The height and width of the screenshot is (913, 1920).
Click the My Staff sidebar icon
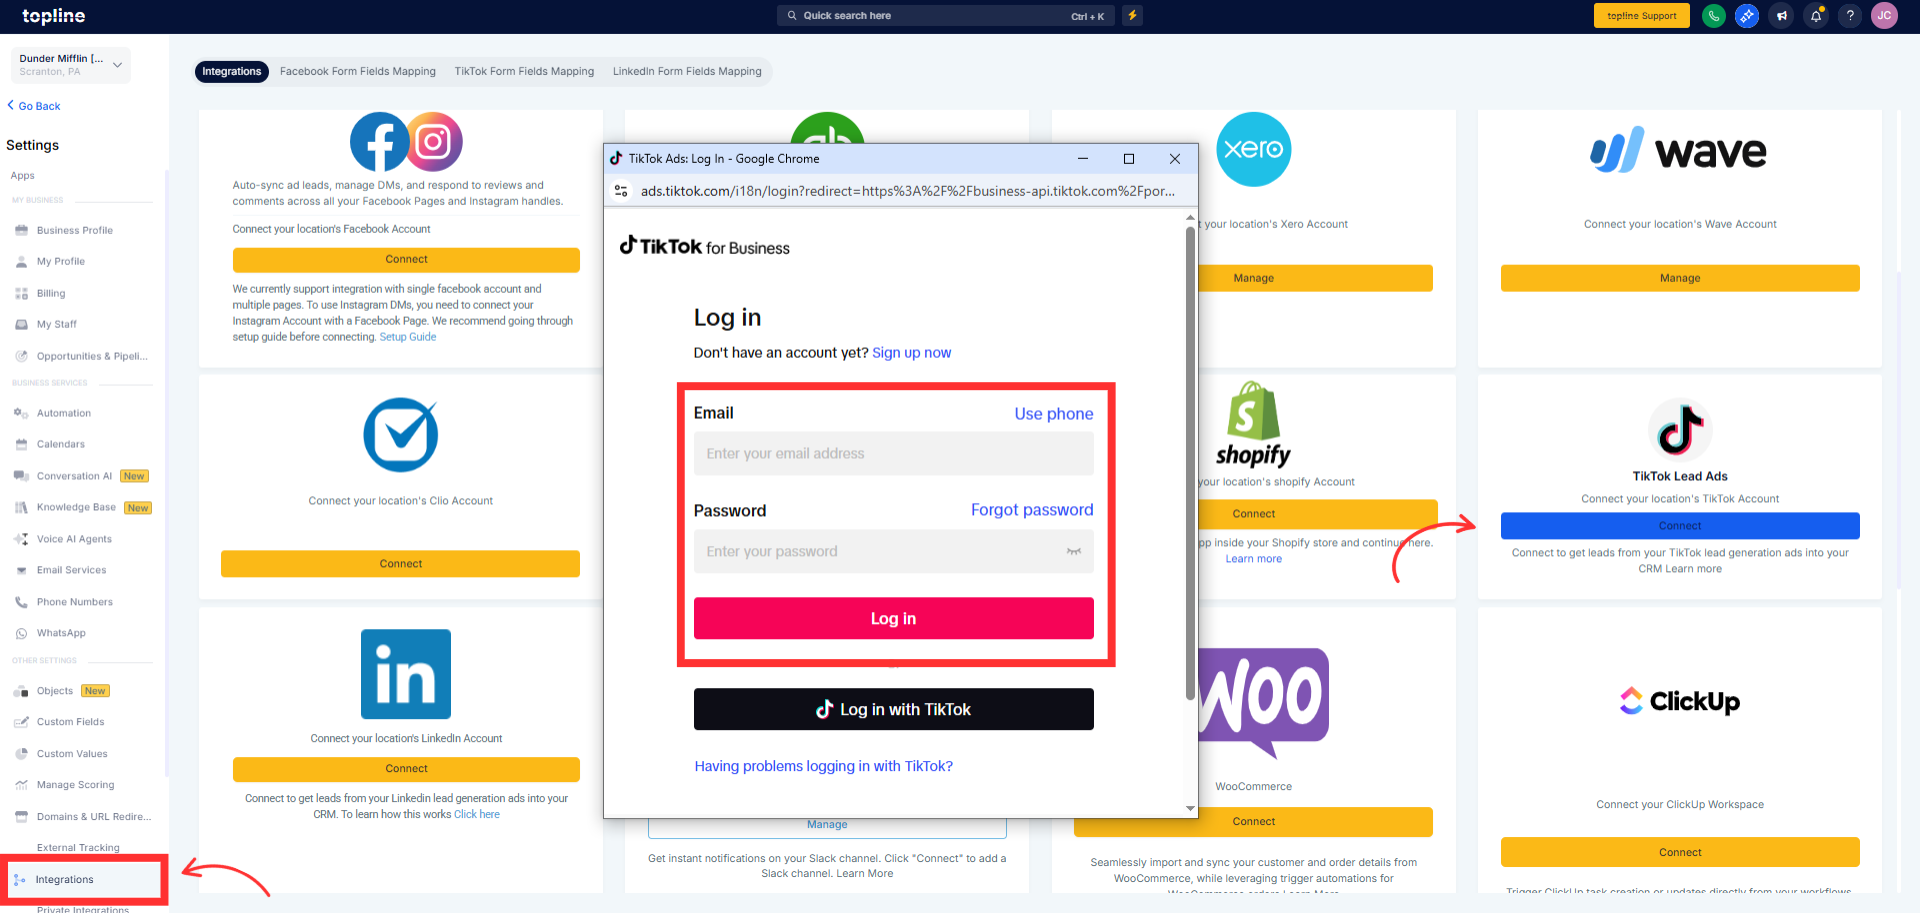tap(21, 325)
